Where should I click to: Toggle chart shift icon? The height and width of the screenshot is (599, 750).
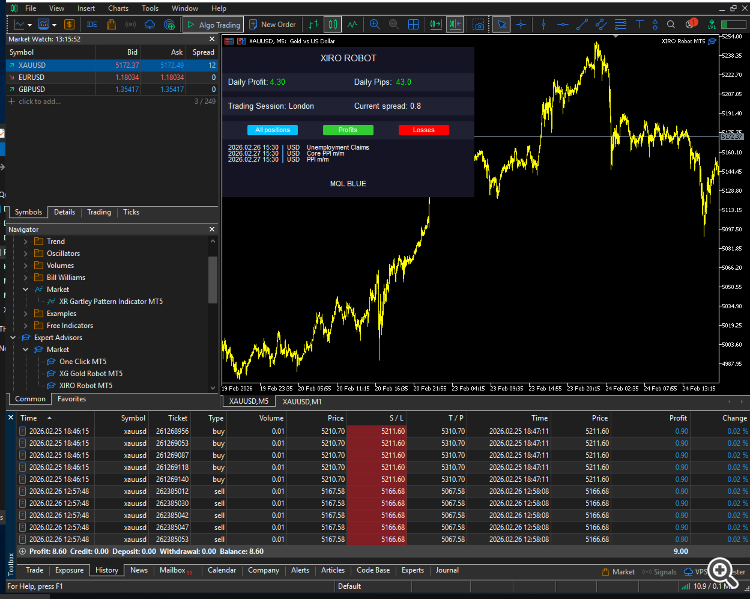click(455, 24)
